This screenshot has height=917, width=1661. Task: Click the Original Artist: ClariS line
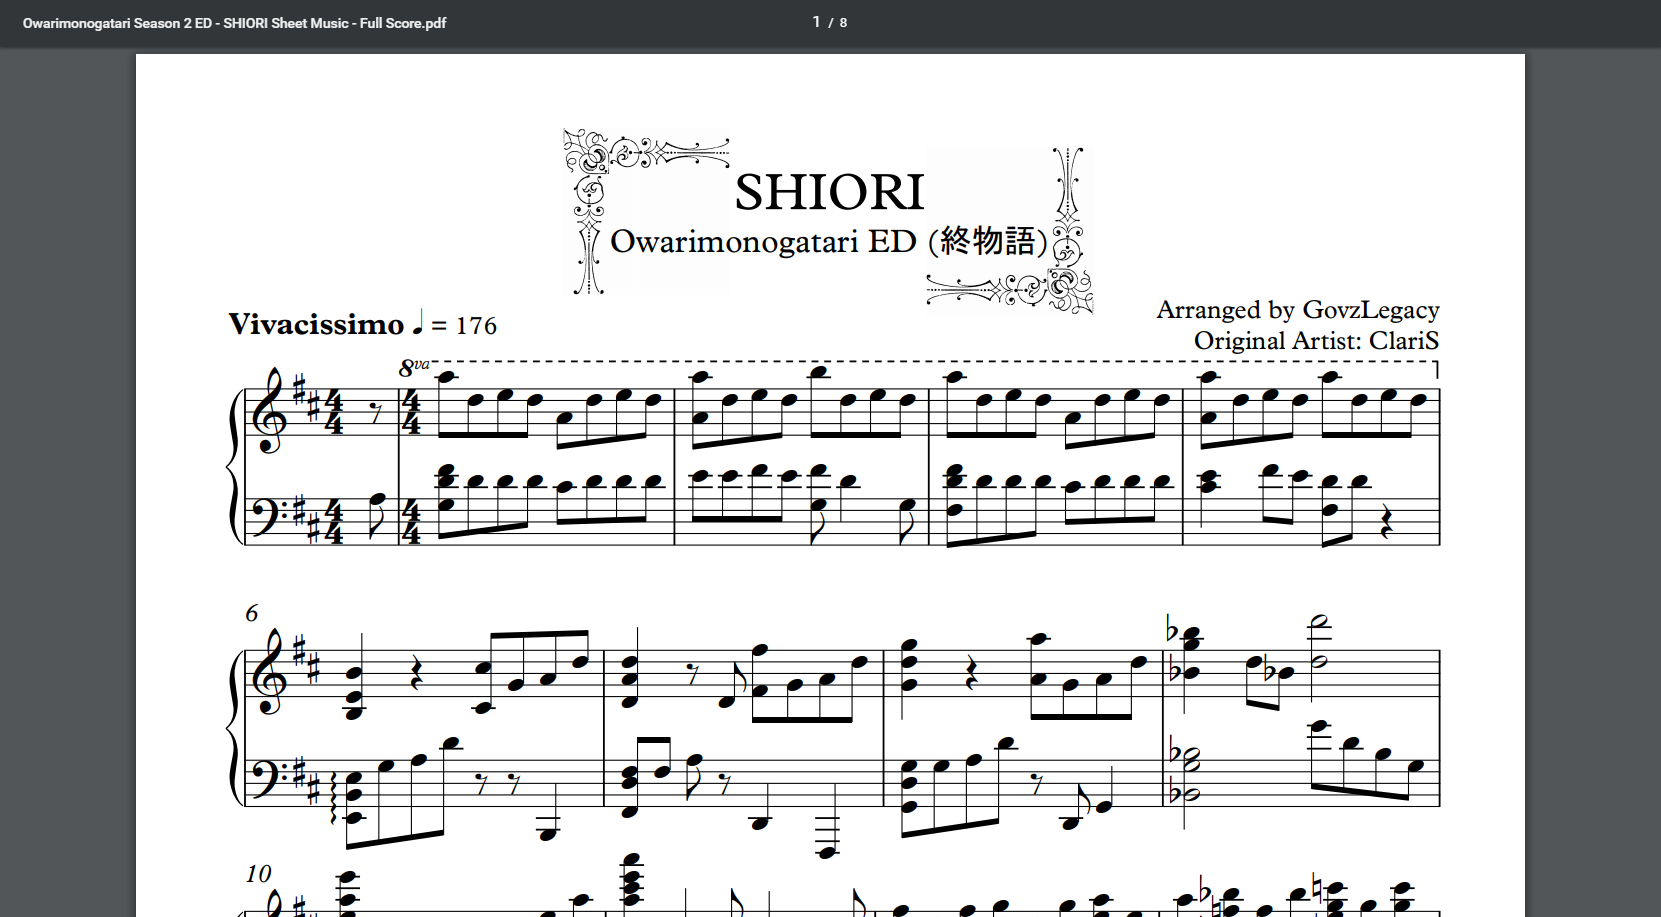tap(1316, 341)
